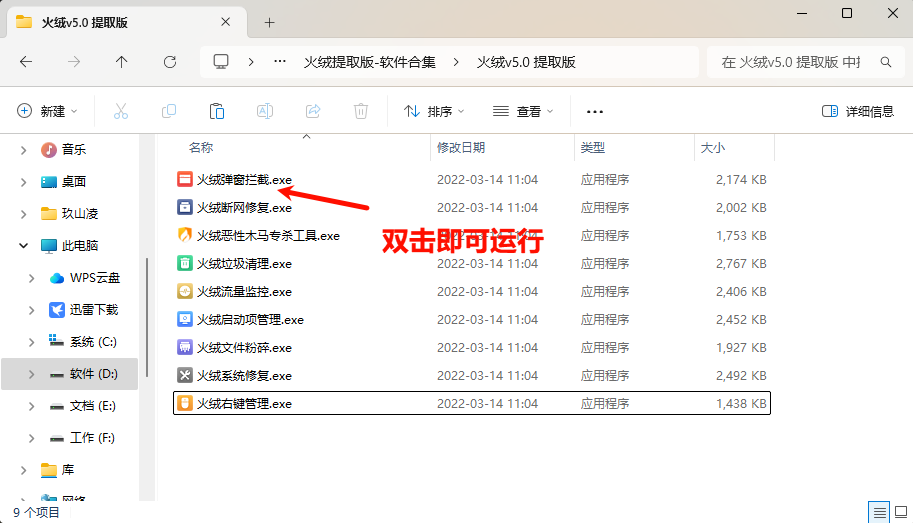Click the Rename toolbar icon

click(265, 111)
